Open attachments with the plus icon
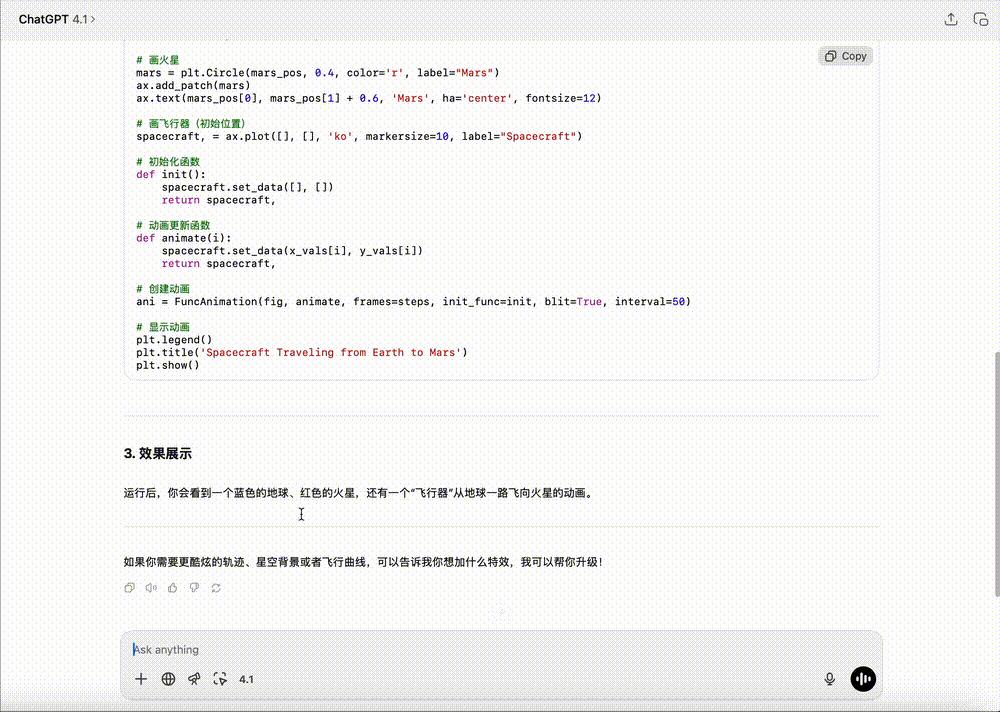The width and height of the screenshot is (1000, 712). coord(141,679)
